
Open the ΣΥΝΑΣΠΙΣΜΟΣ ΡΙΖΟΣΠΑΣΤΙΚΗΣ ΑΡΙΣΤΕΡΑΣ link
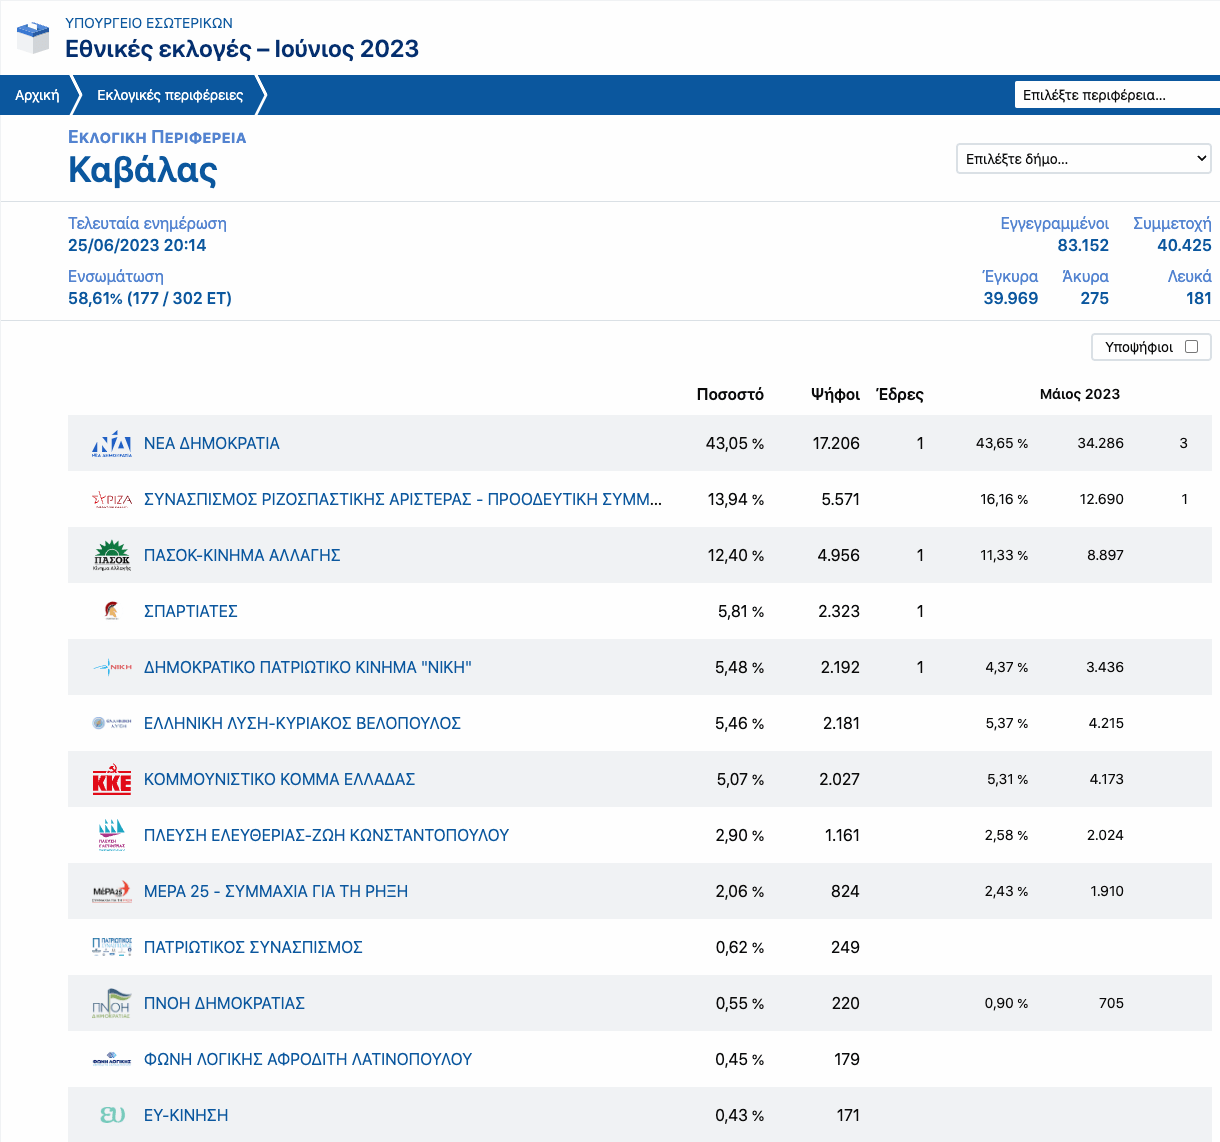[403, 499]
